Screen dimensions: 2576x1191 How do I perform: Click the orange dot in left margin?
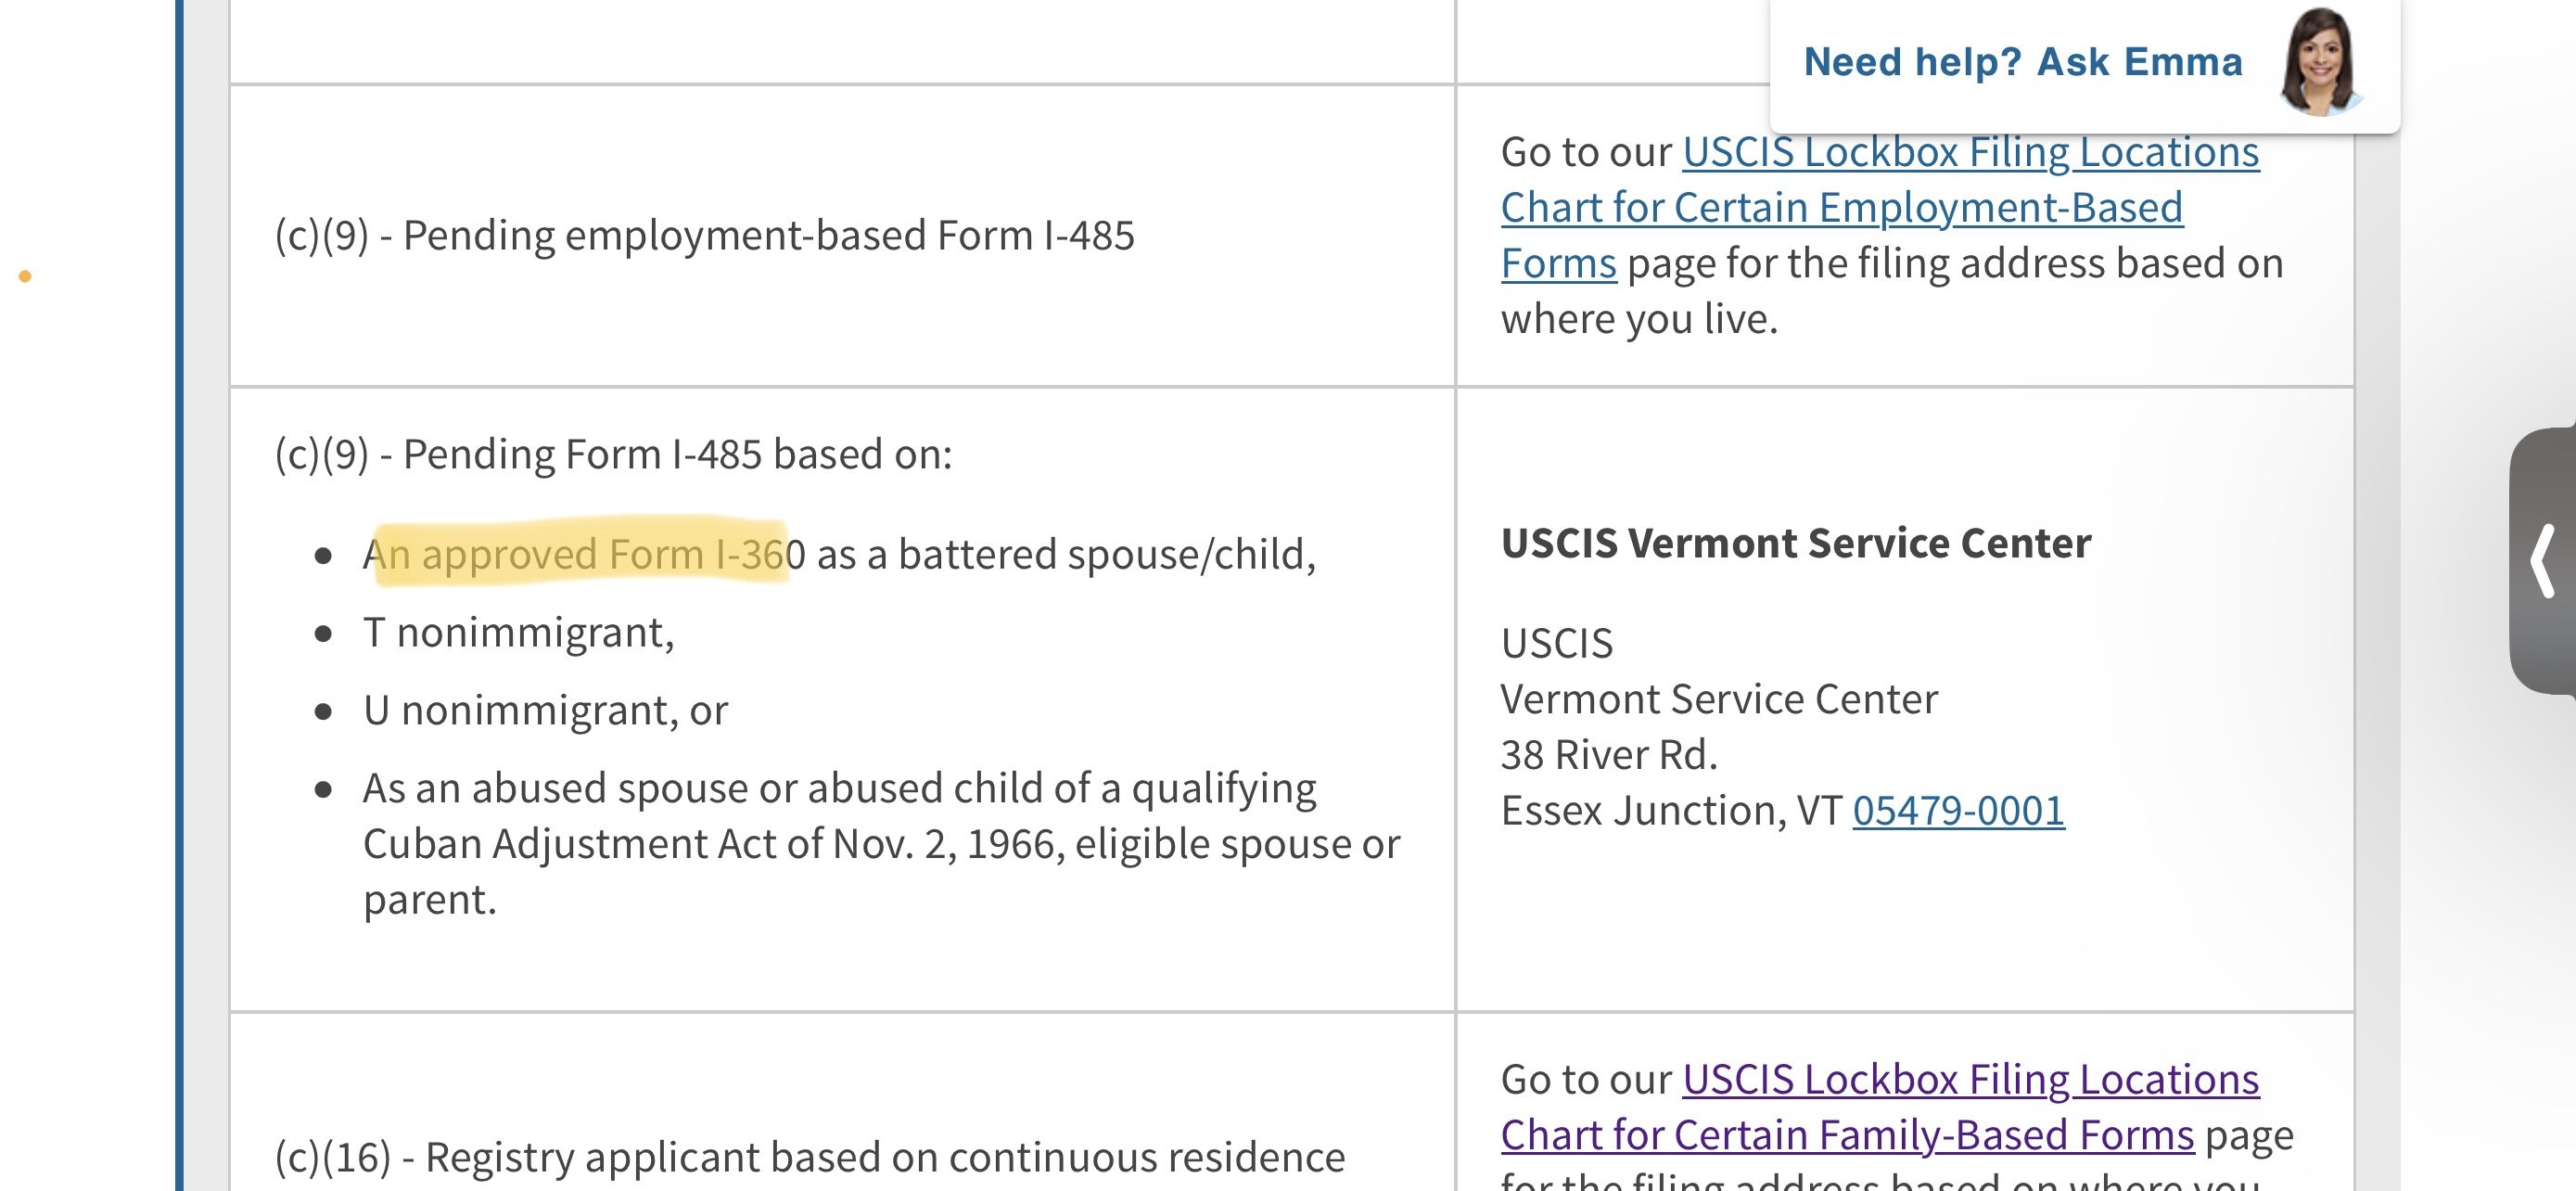point(25,276)
